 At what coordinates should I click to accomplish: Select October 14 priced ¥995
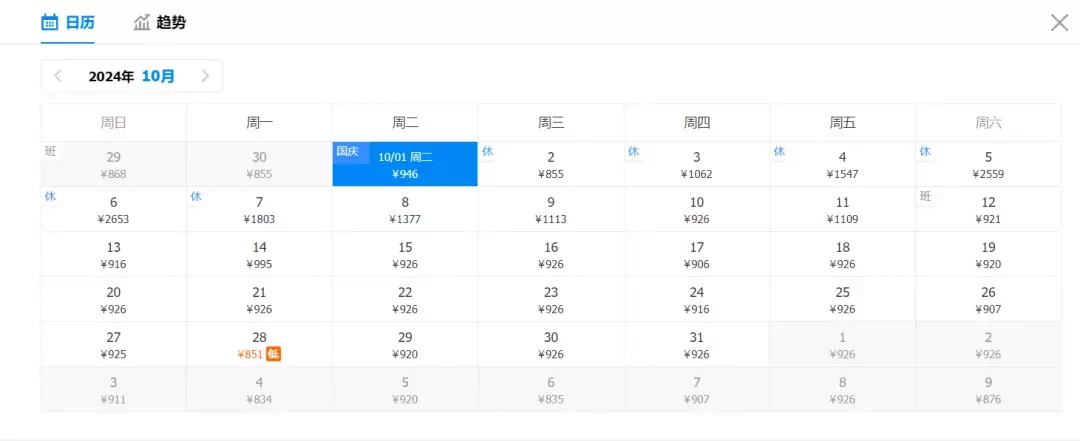pyautogui.click(x=259, y=254)
